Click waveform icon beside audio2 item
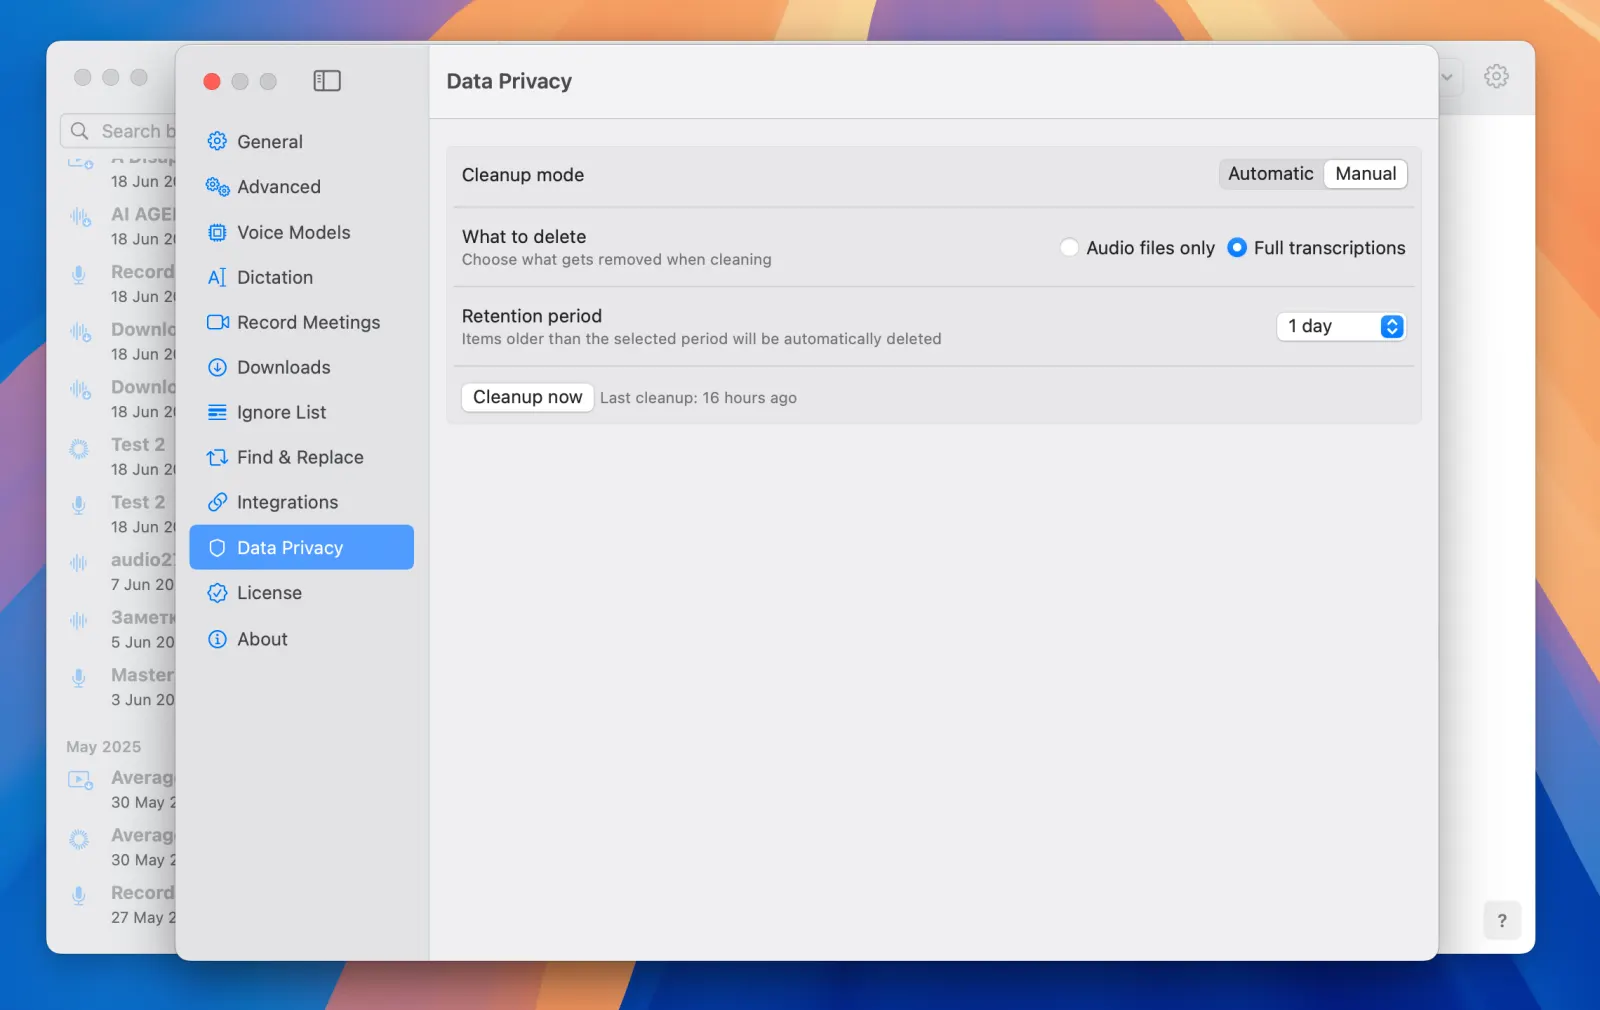This screenshot has height=1010, width=1600. click(79, 563)
